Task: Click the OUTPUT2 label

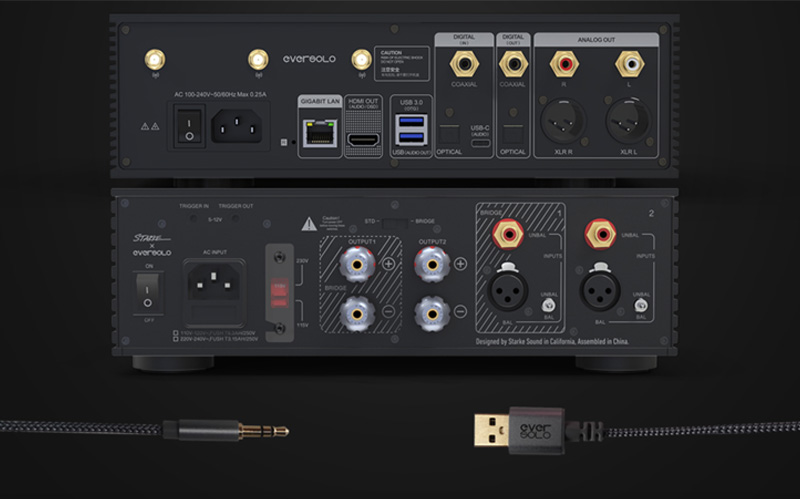Action: tap(432, 242)
